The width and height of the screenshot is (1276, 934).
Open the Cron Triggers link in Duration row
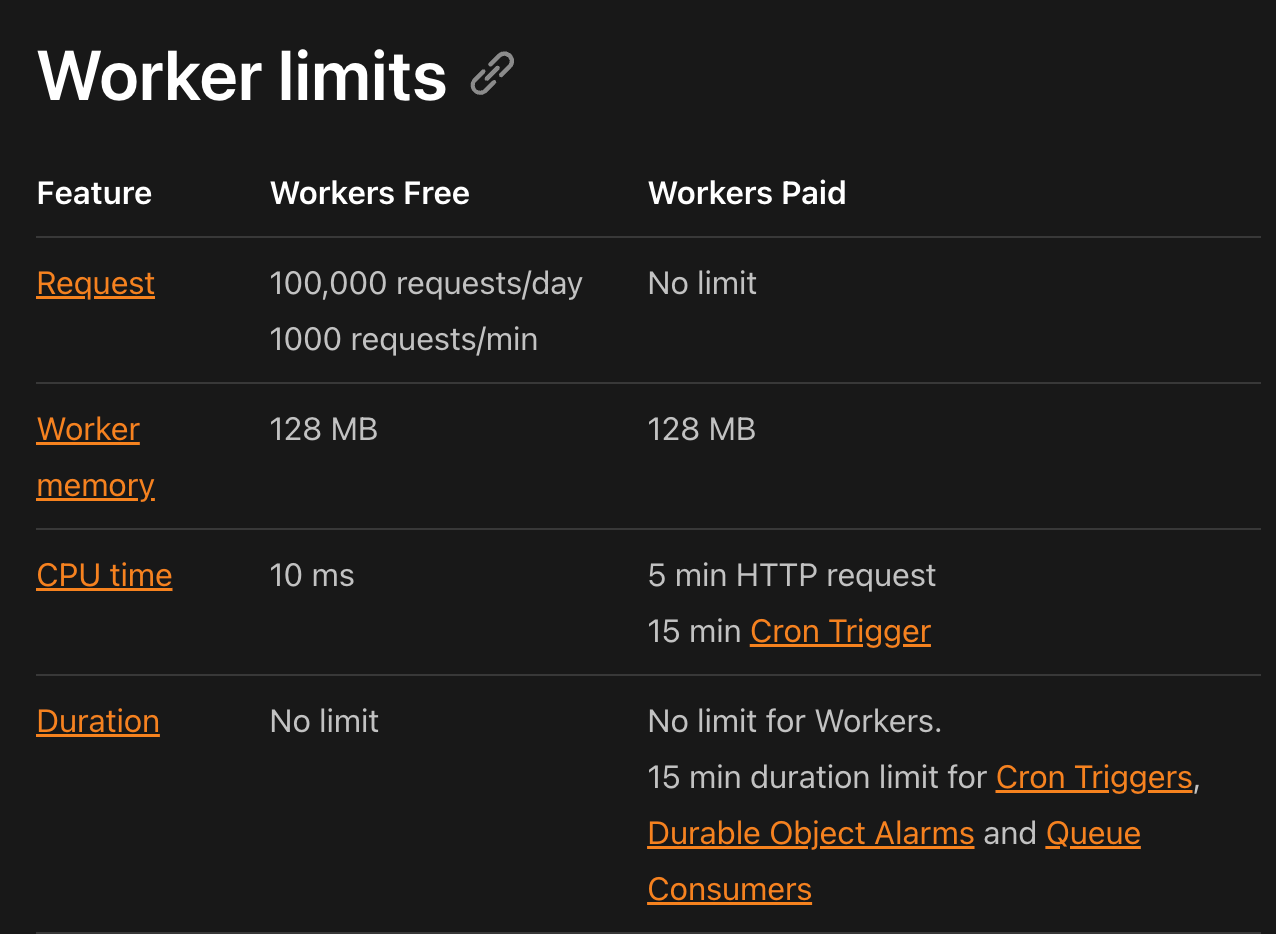1094,777
